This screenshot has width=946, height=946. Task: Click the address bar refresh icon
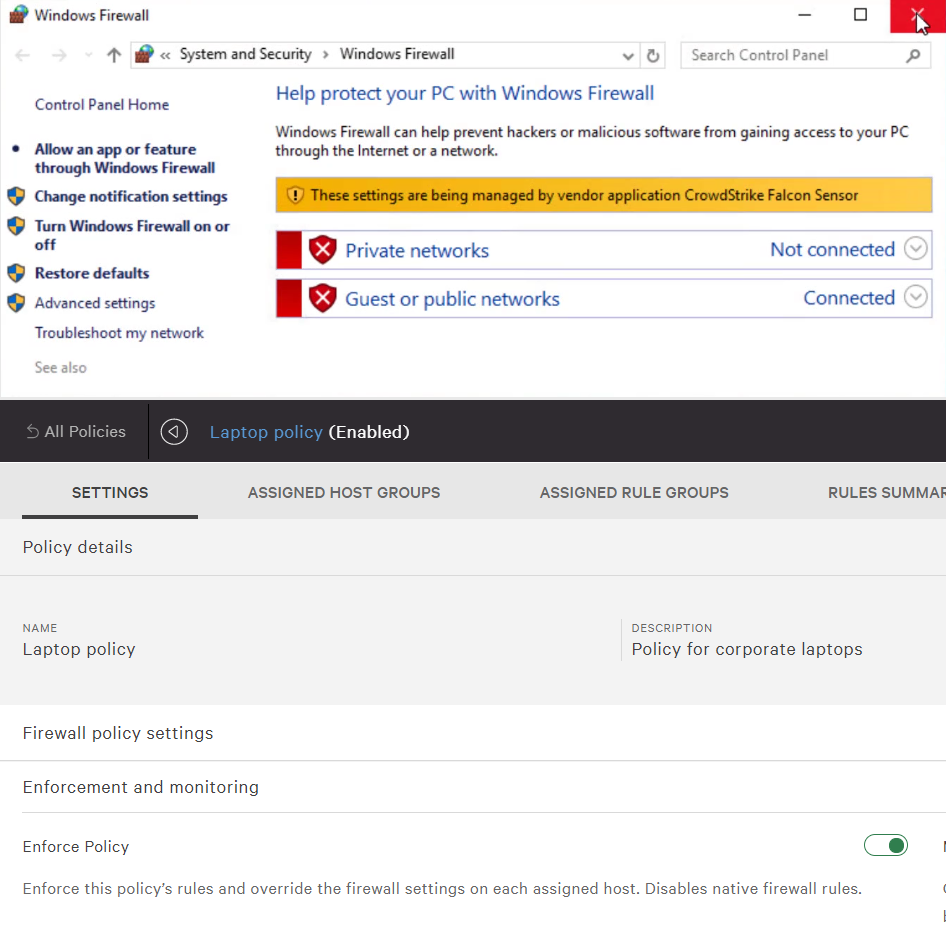(x=654, y=56)
